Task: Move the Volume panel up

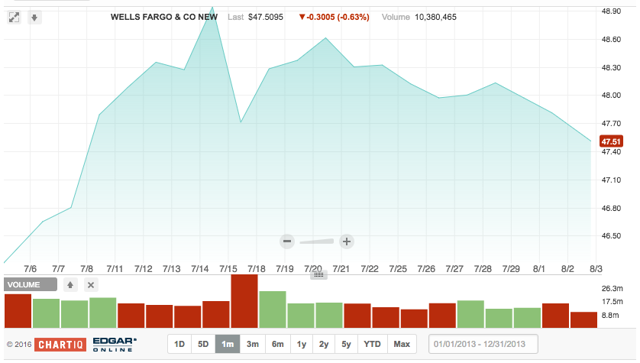Action: click(70, 285)
